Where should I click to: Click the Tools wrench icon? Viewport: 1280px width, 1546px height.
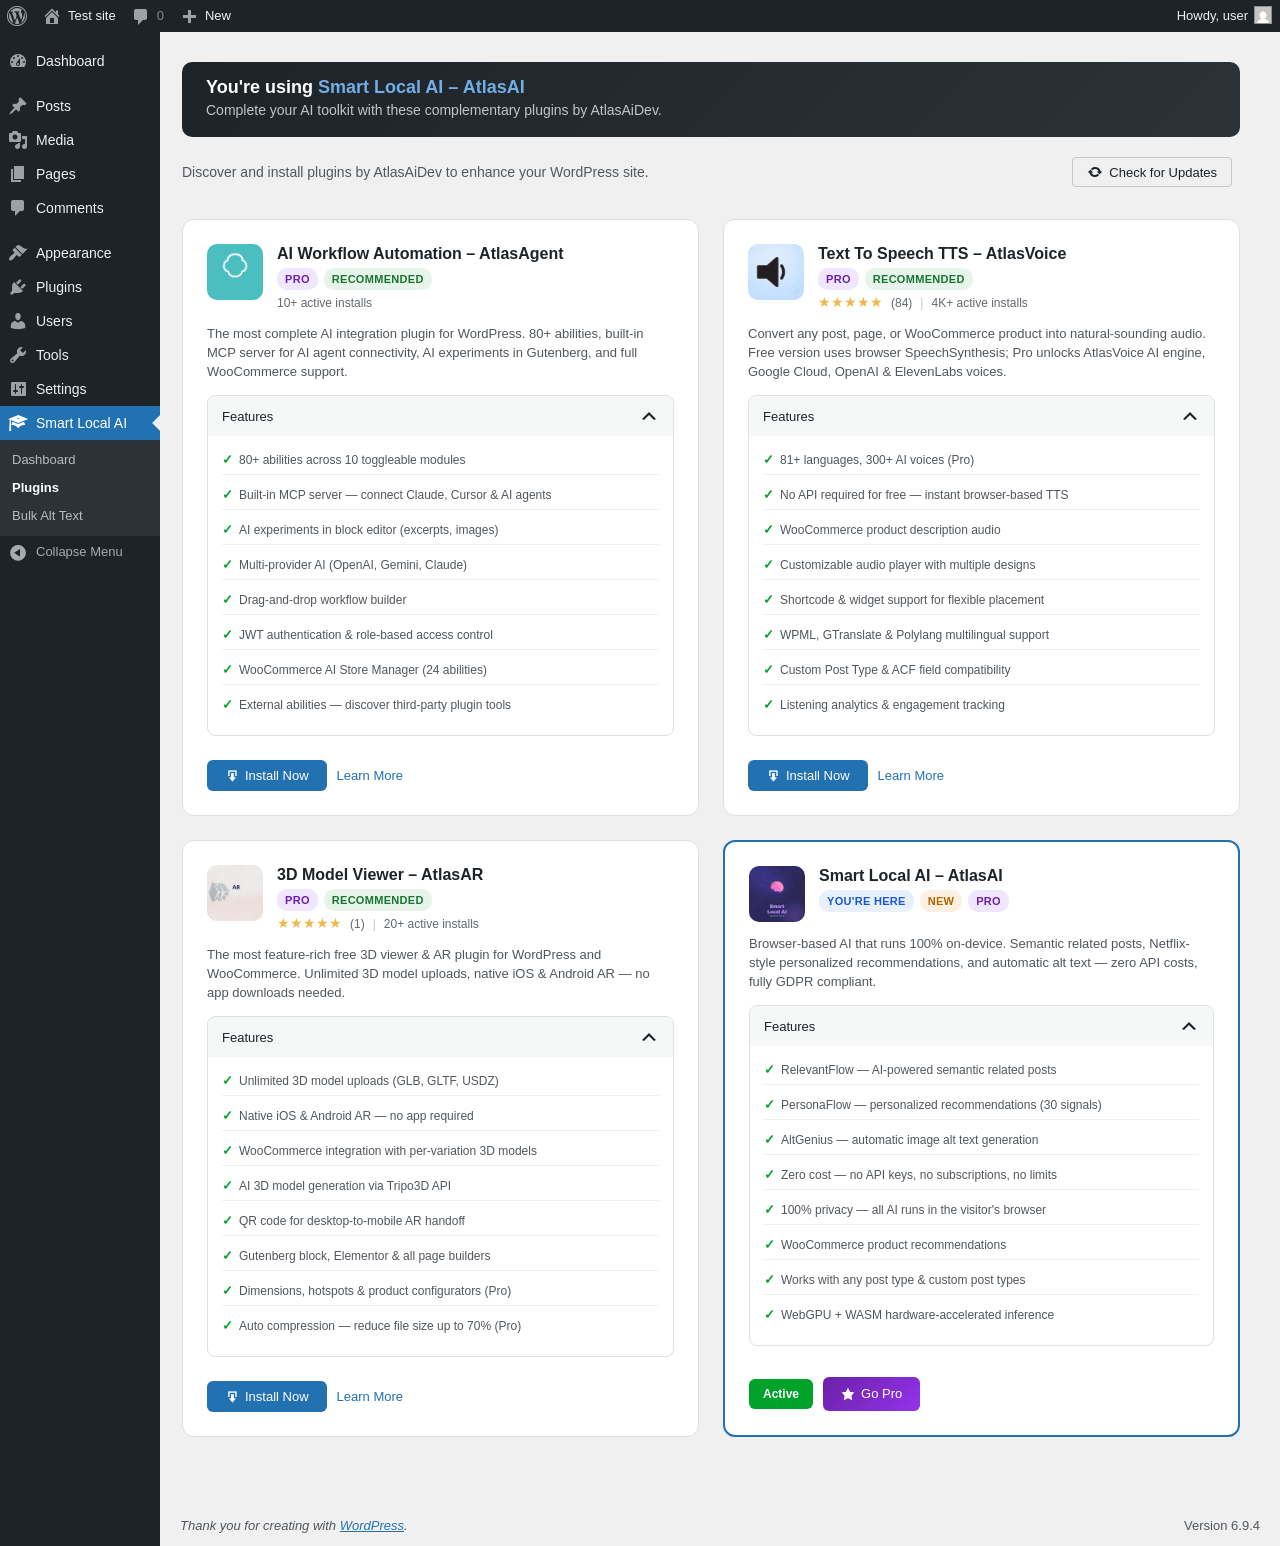pyautogui.click(x=18, y=355)
